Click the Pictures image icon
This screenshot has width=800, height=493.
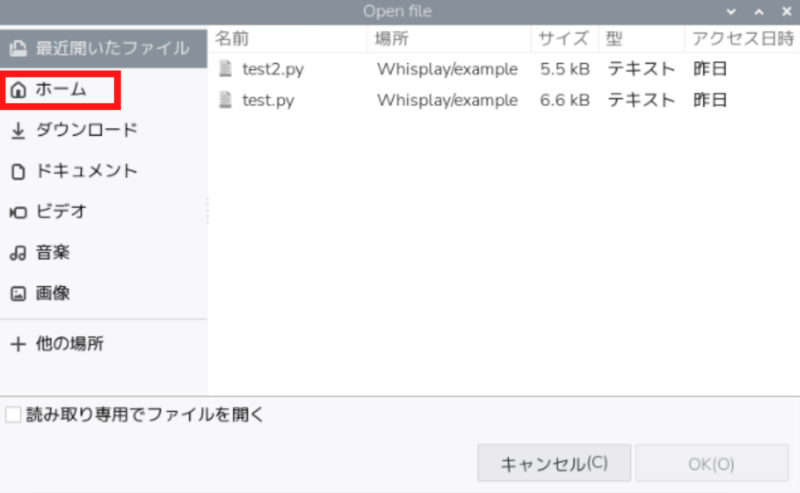coord(17,294)
